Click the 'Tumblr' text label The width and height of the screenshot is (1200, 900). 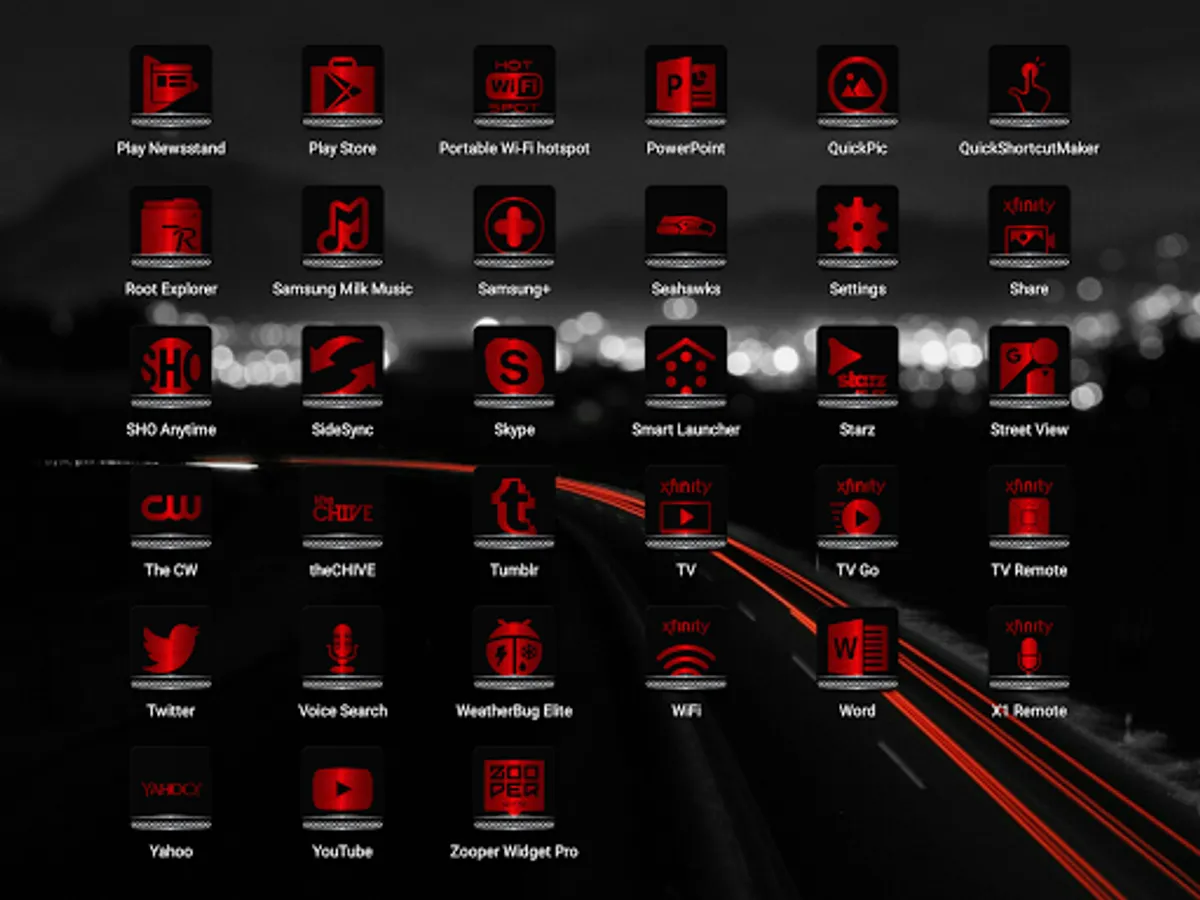(514, 571)
